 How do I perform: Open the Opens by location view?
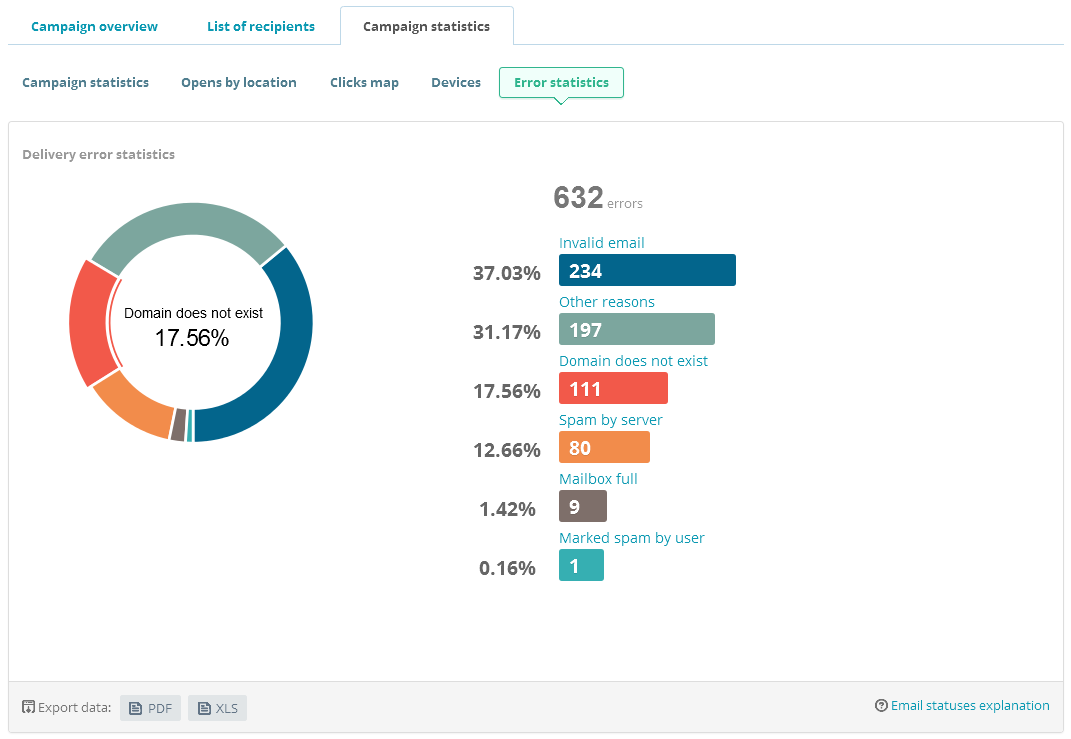[x=238, y=82]
